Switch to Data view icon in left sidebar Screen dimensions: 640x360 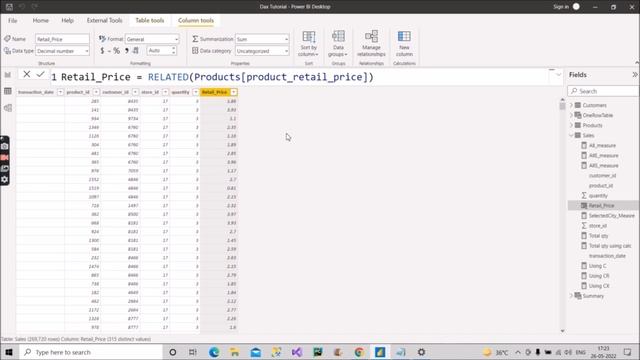[x=8, y=91]
